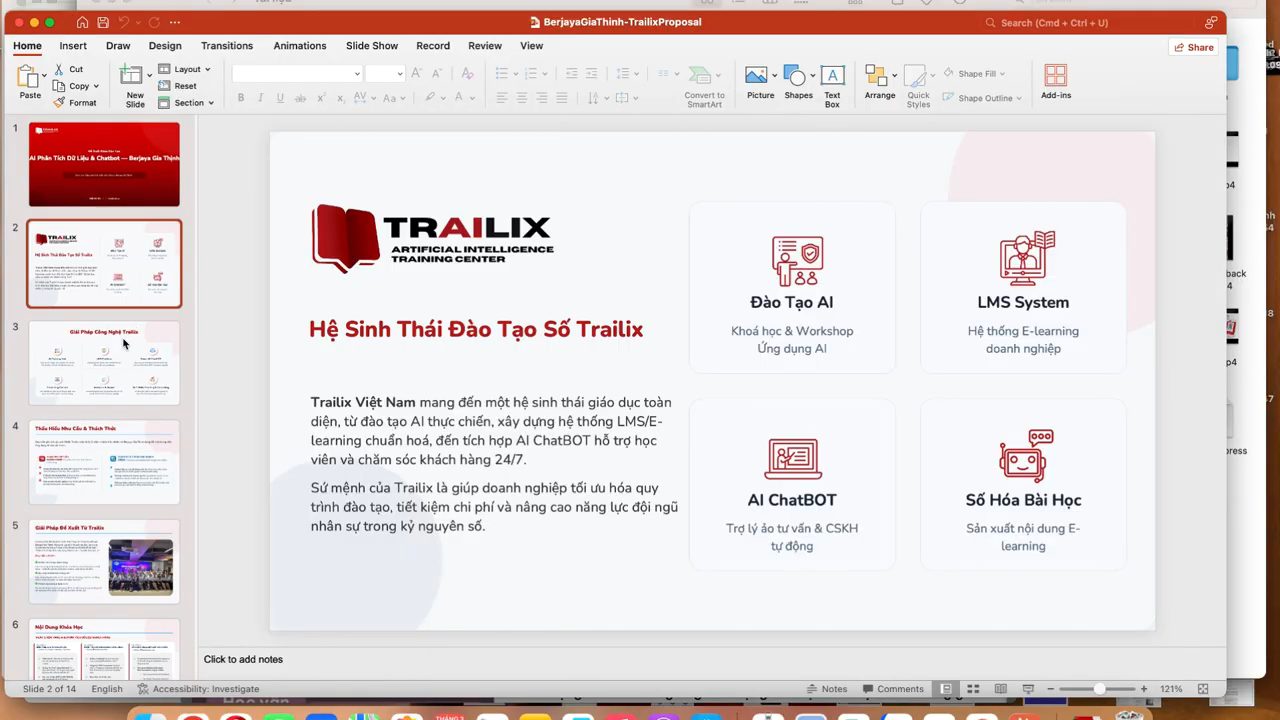
Task: Open the Shapes gallery
Action: pos(798,82)
